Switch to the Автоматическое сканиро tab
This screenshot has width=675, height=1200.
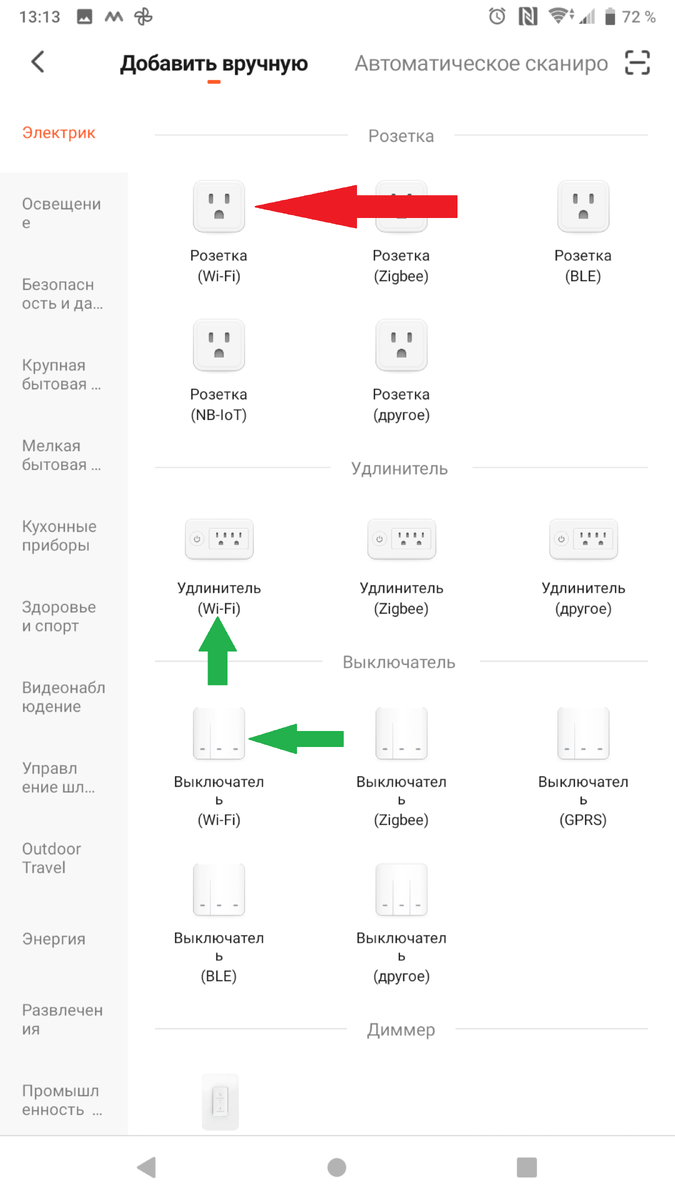[480, 62]
